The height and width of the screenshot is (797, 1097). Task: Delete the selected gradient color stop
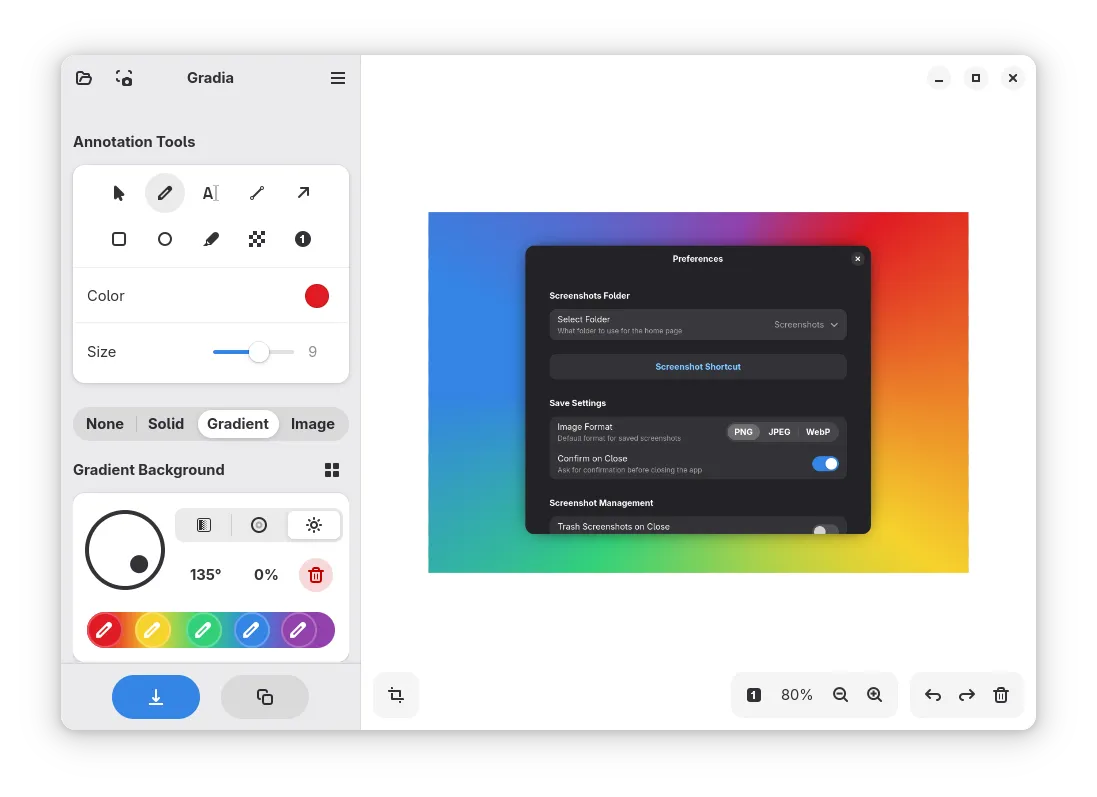316,575
